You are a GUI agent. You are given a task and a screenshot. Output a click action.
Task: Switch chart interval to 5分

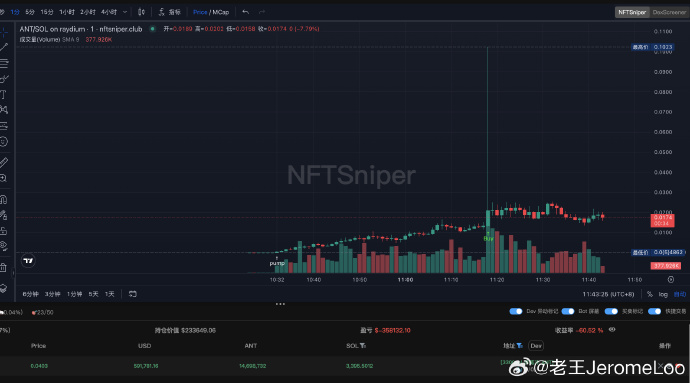(x=30, y=12)
